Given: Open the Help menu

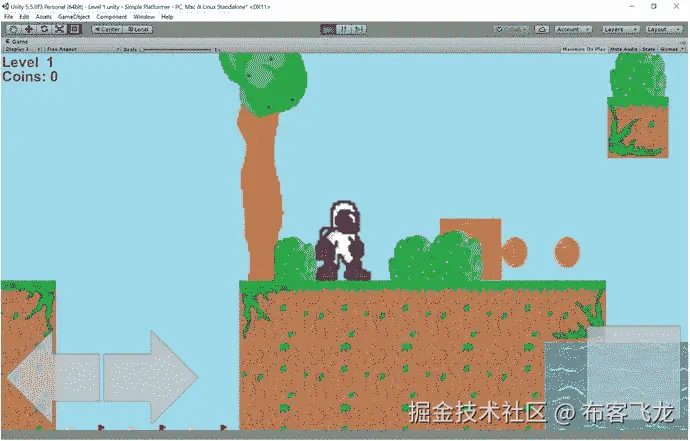Looking at the screenshot, I should pyautogui.click(x=167, y=17).
